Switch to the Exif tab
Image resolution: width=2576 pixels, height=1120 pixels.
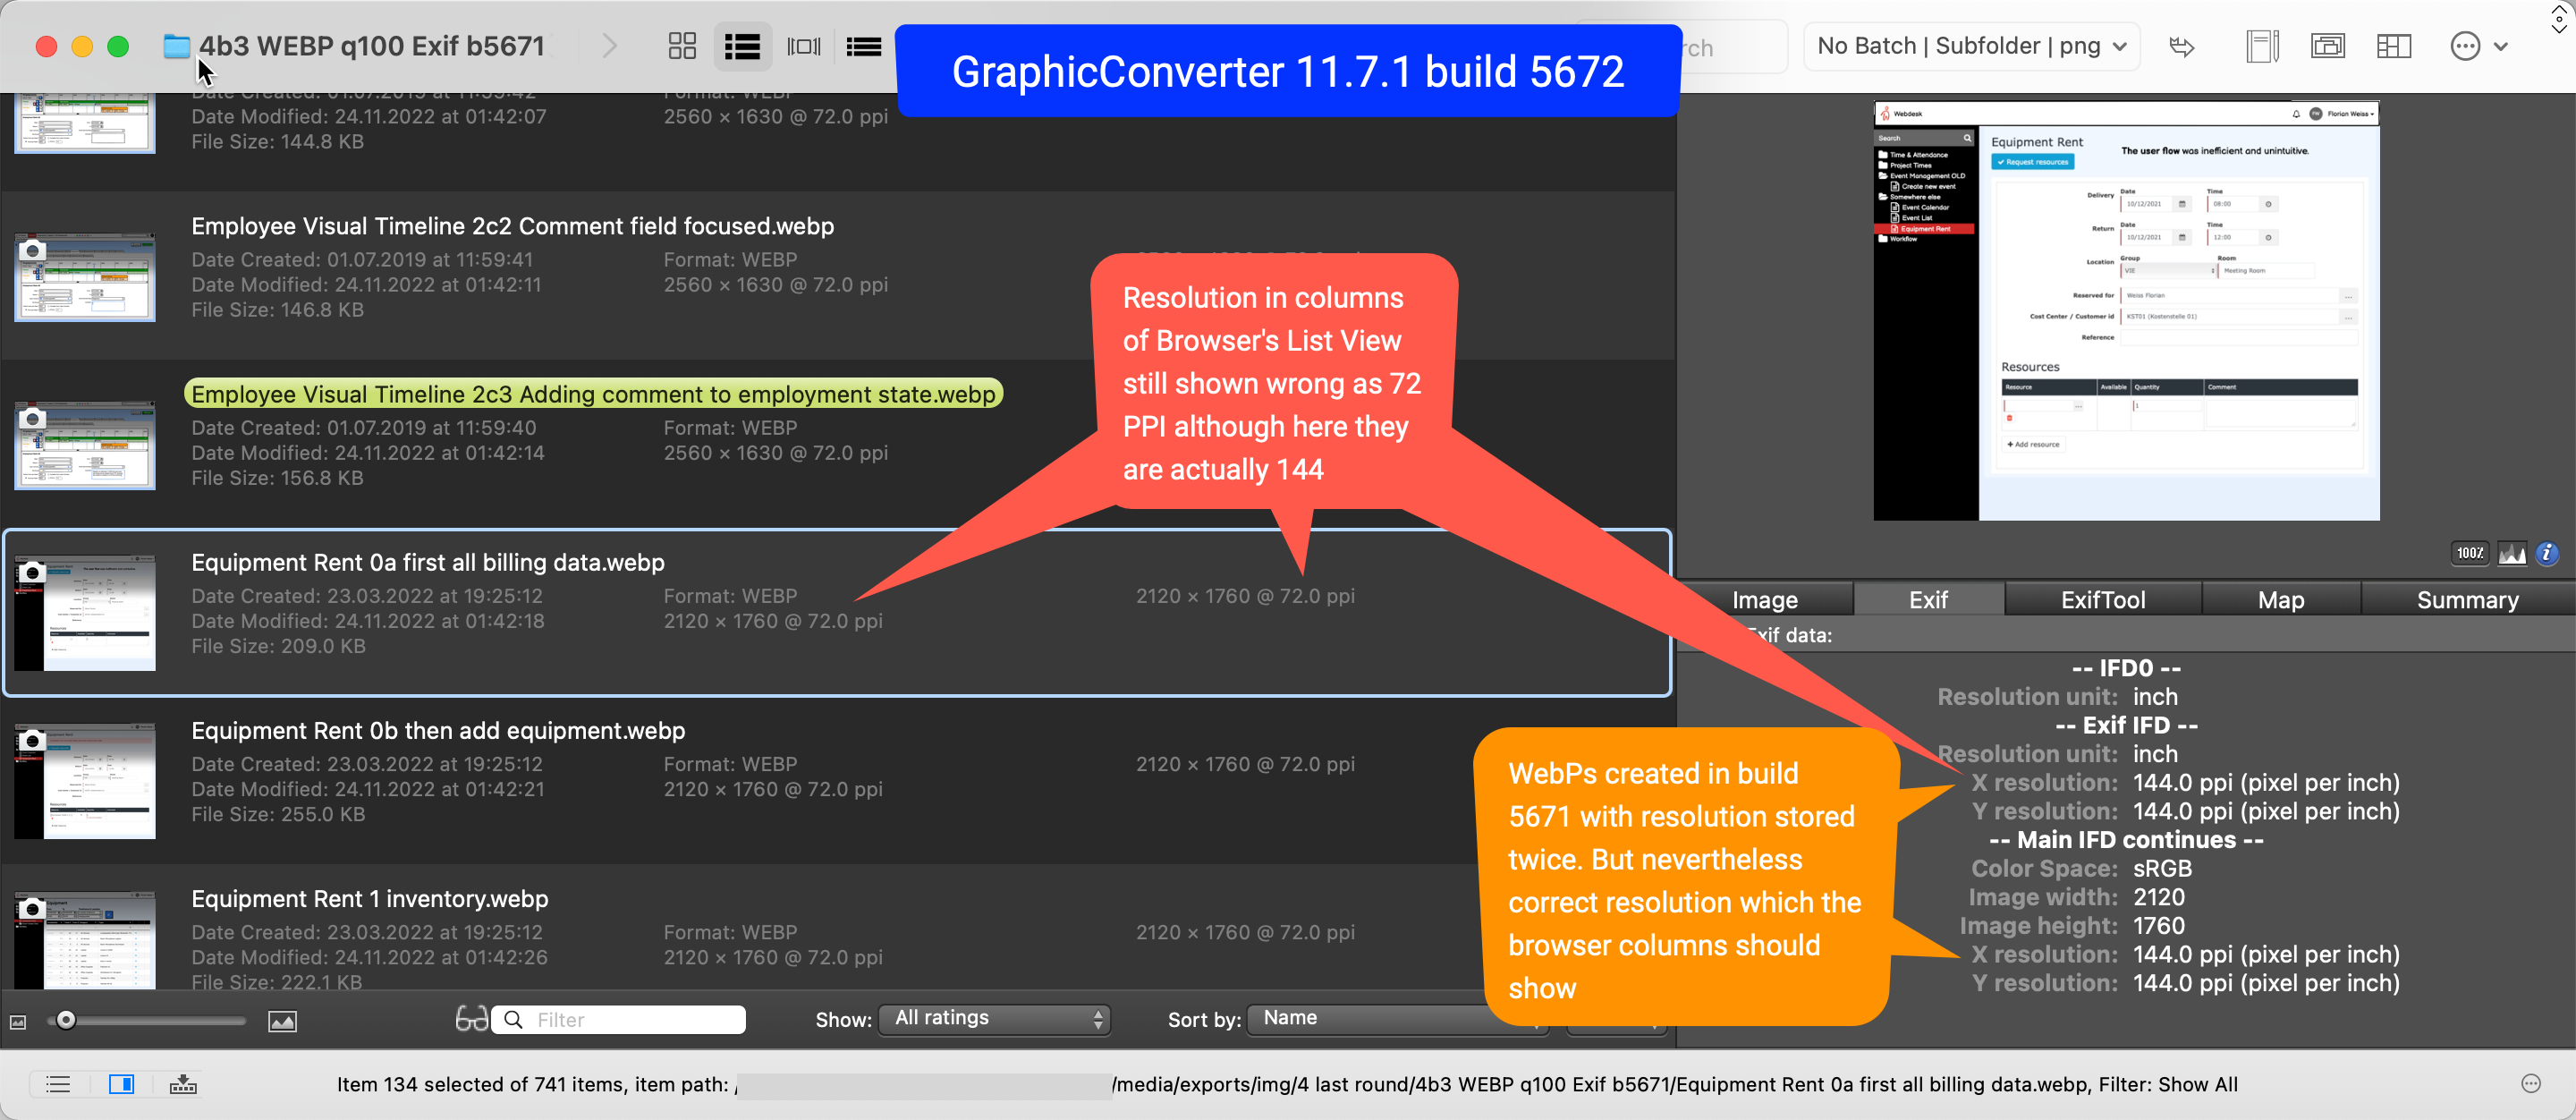[x=1928, y=600]
